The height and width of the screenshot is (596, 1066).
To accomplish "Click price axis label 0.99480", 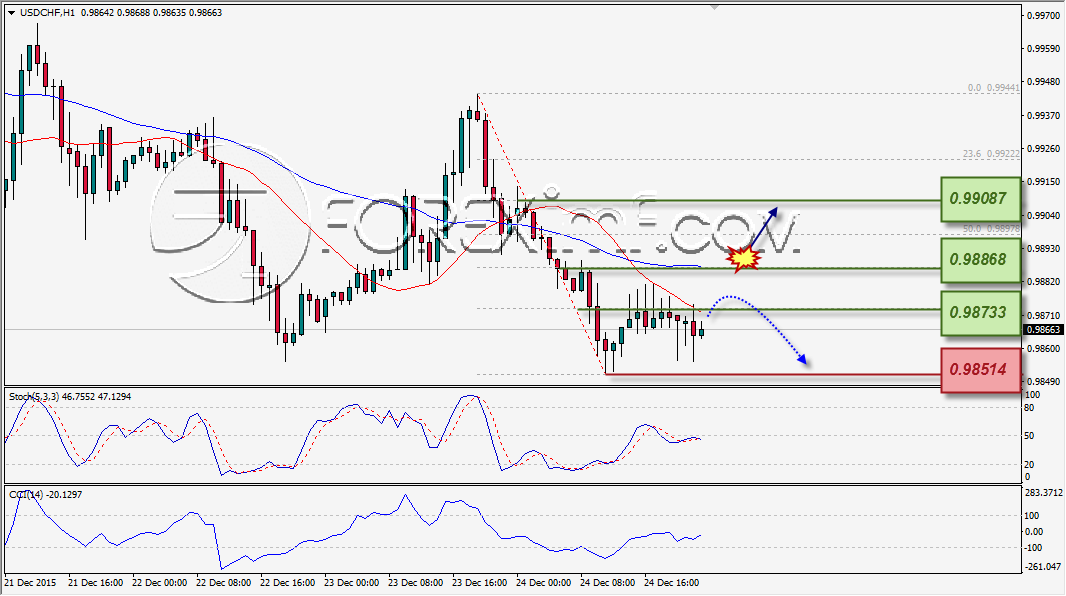I will (1043, 82).
